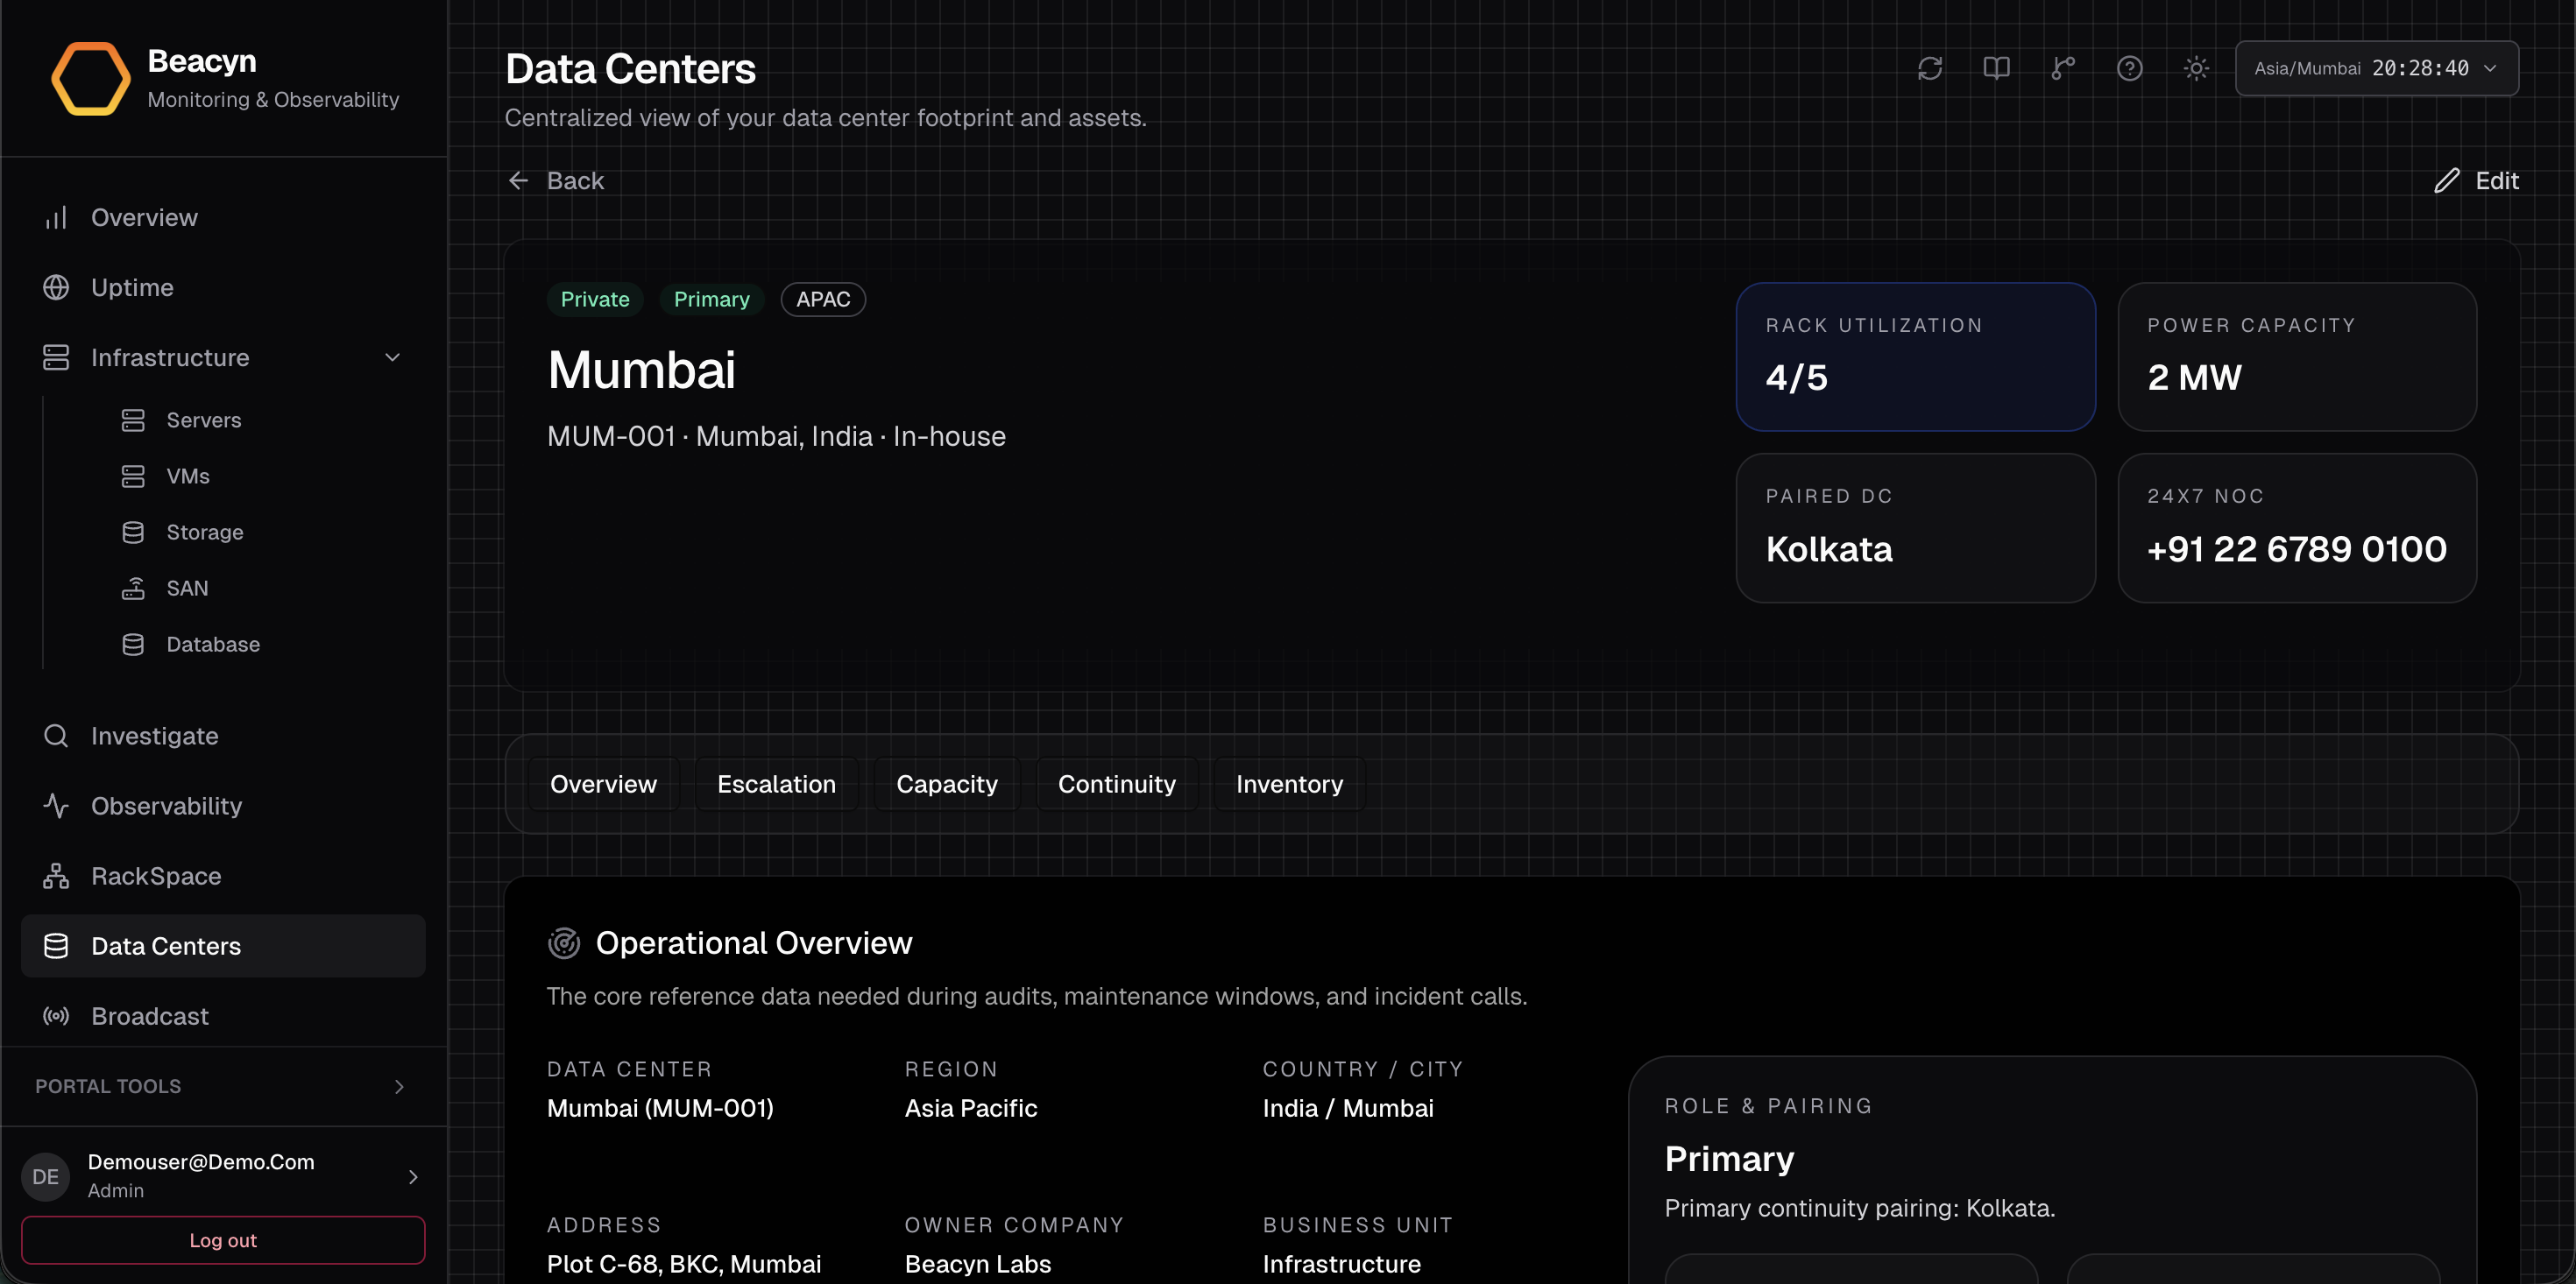Open Overview in the sidebar
The height and width of the screenshot is (1284, 2576).
coord(222,217)
